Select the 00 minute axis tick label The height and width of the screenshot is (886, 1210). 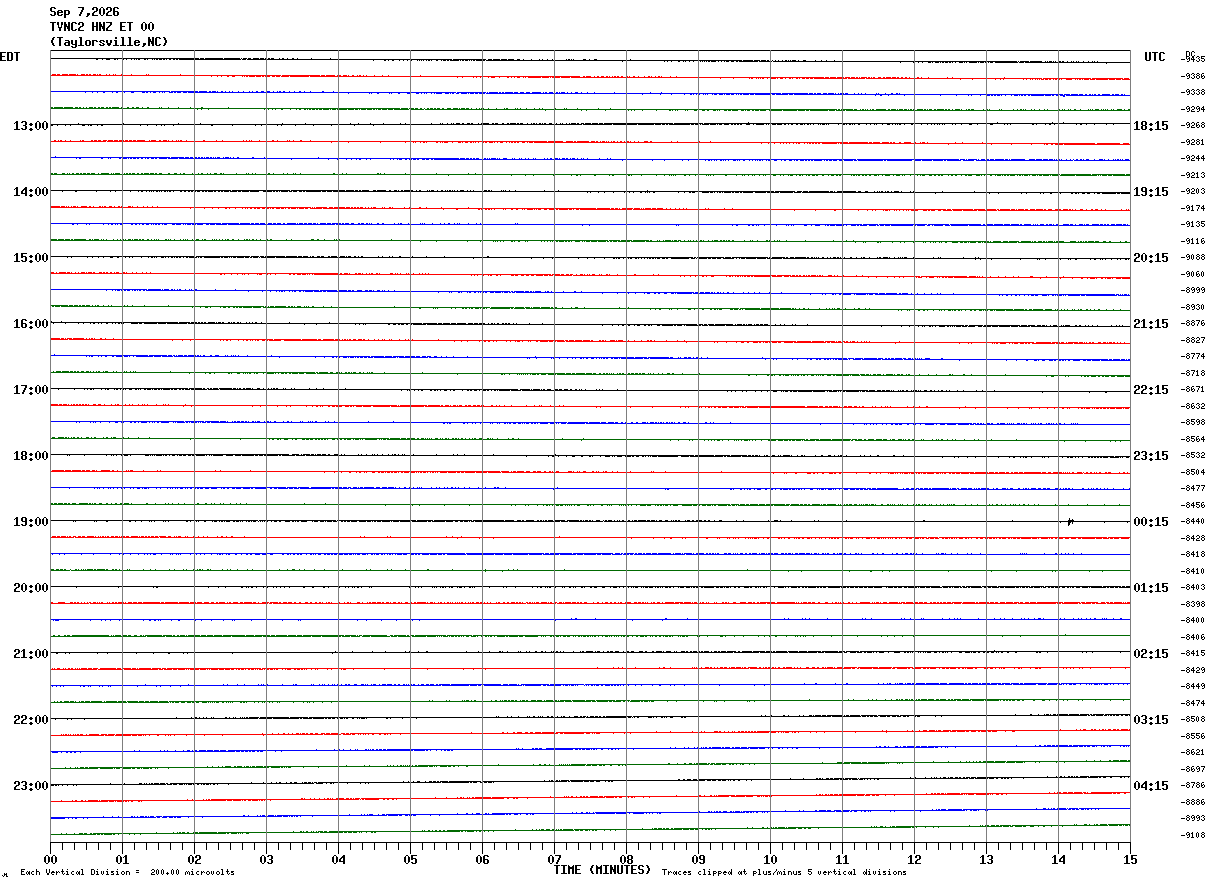[50, 859]
